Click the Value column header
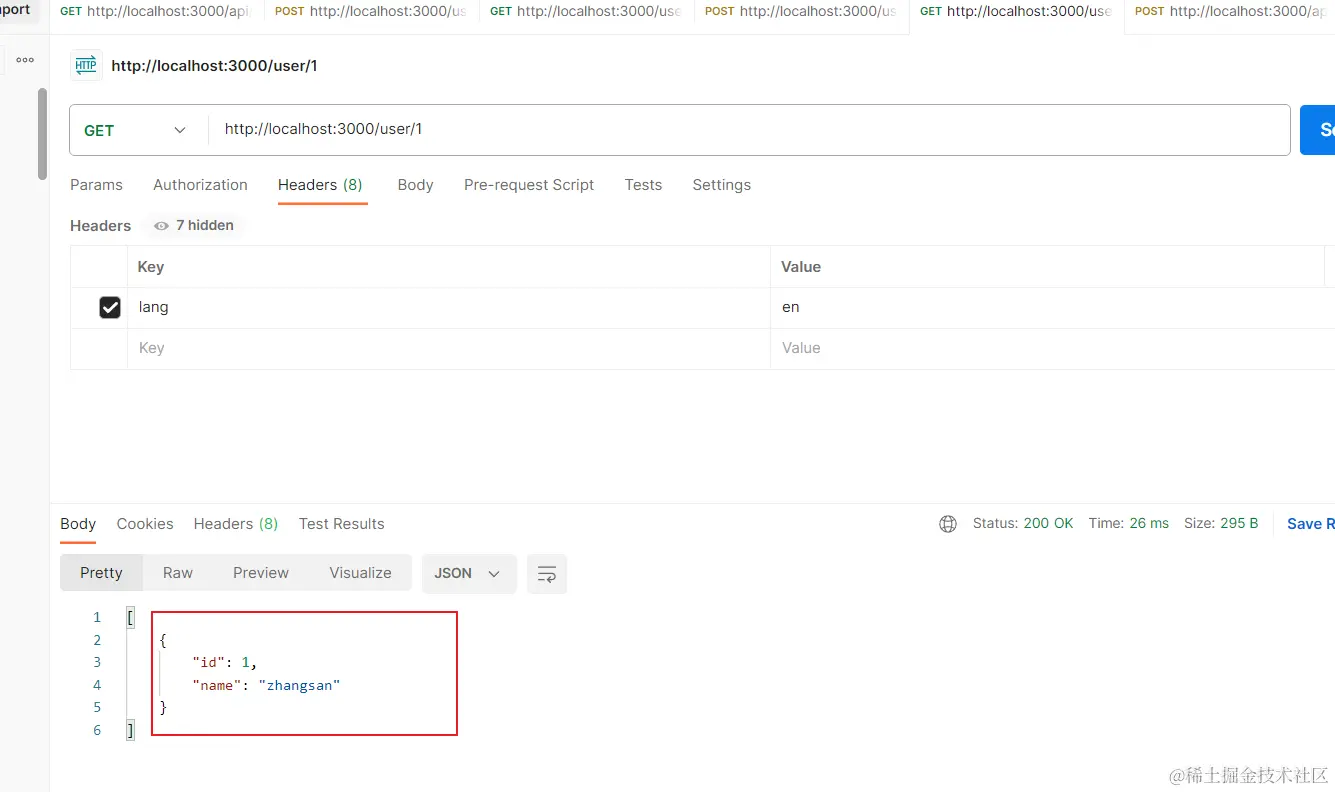1335x792 pixels. (1047, 267)
